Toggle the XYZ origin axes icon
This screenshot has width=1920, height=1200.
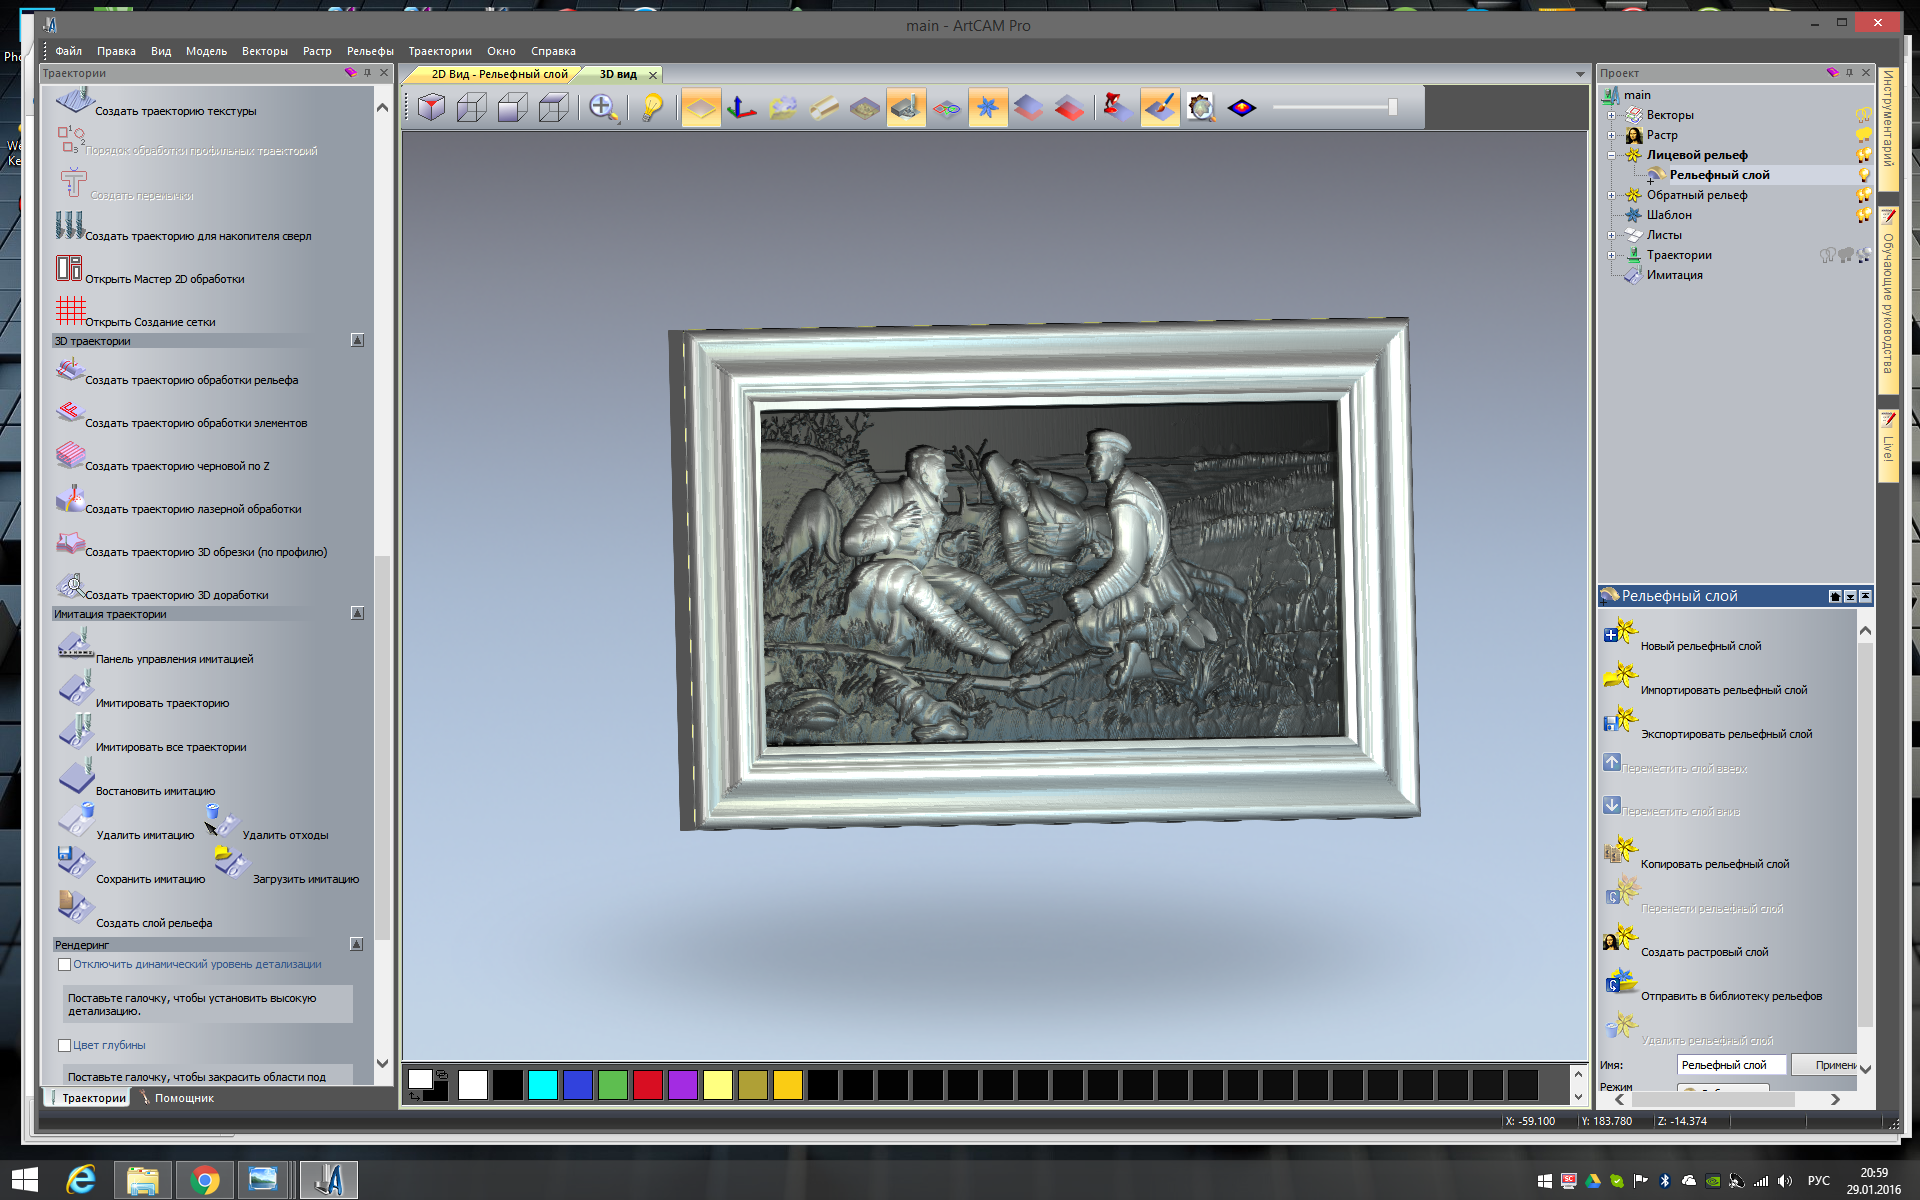click(x=741, y=107)
